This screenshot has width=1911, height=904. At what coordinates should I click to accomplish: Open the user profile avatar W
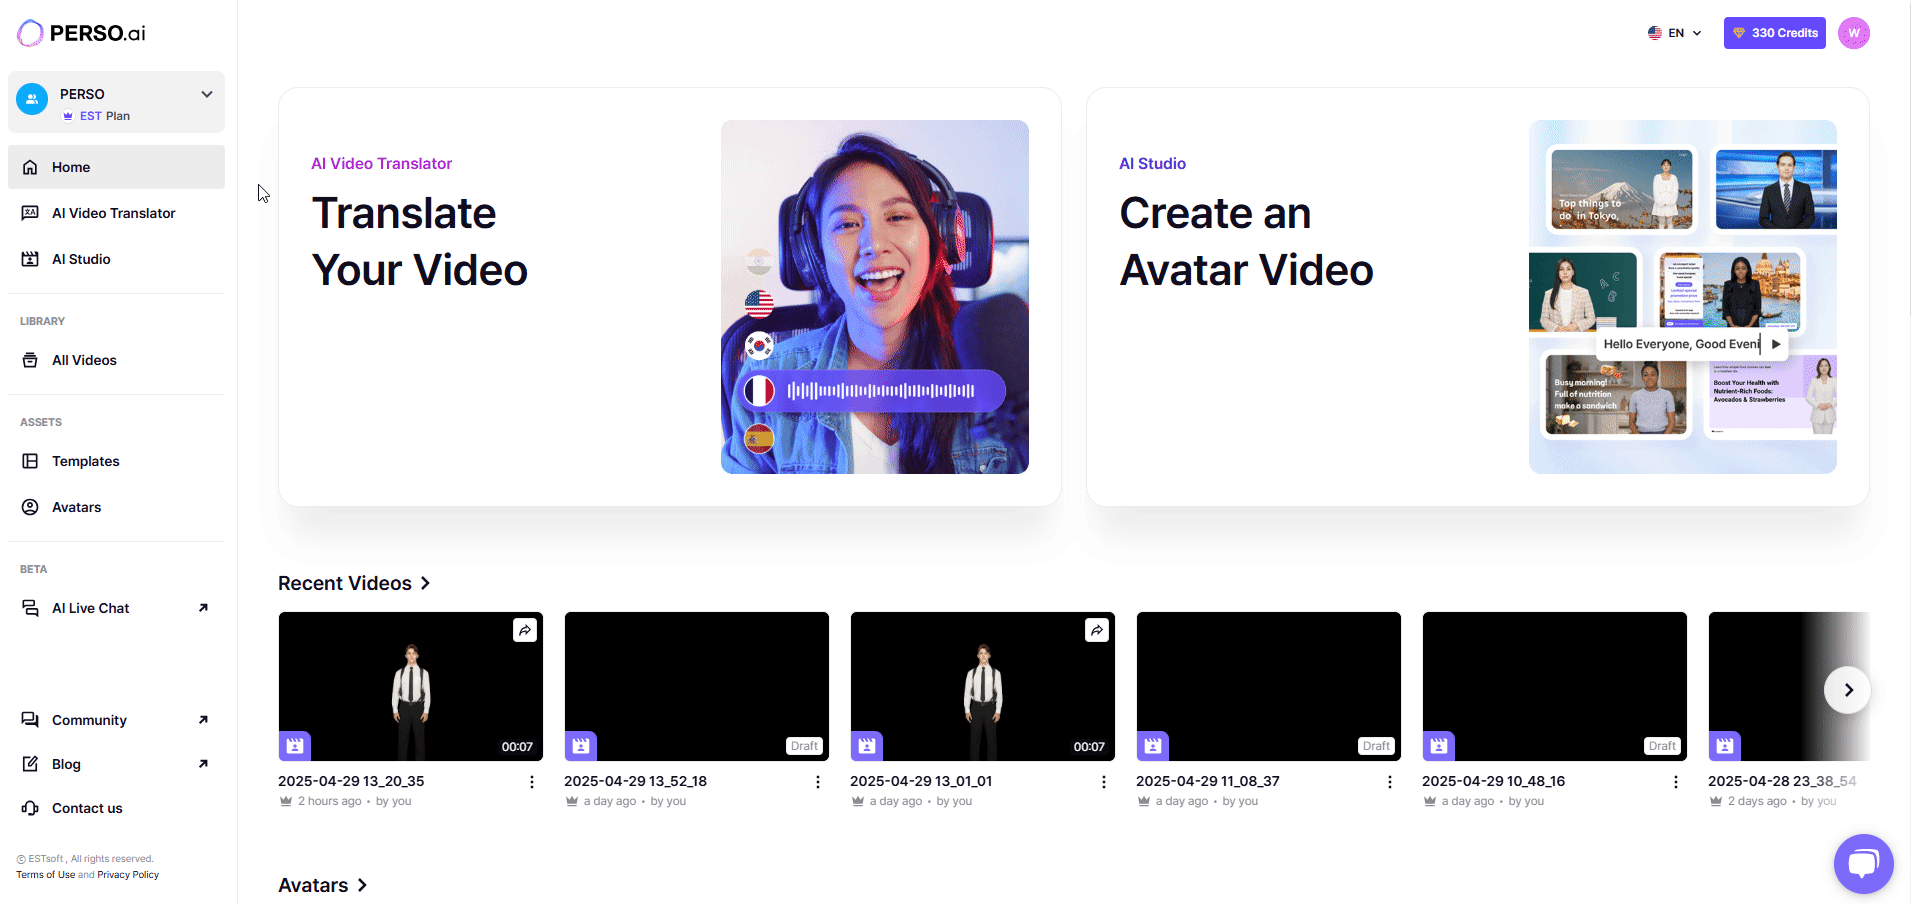pyautogui.click(x=1854, y=33)
